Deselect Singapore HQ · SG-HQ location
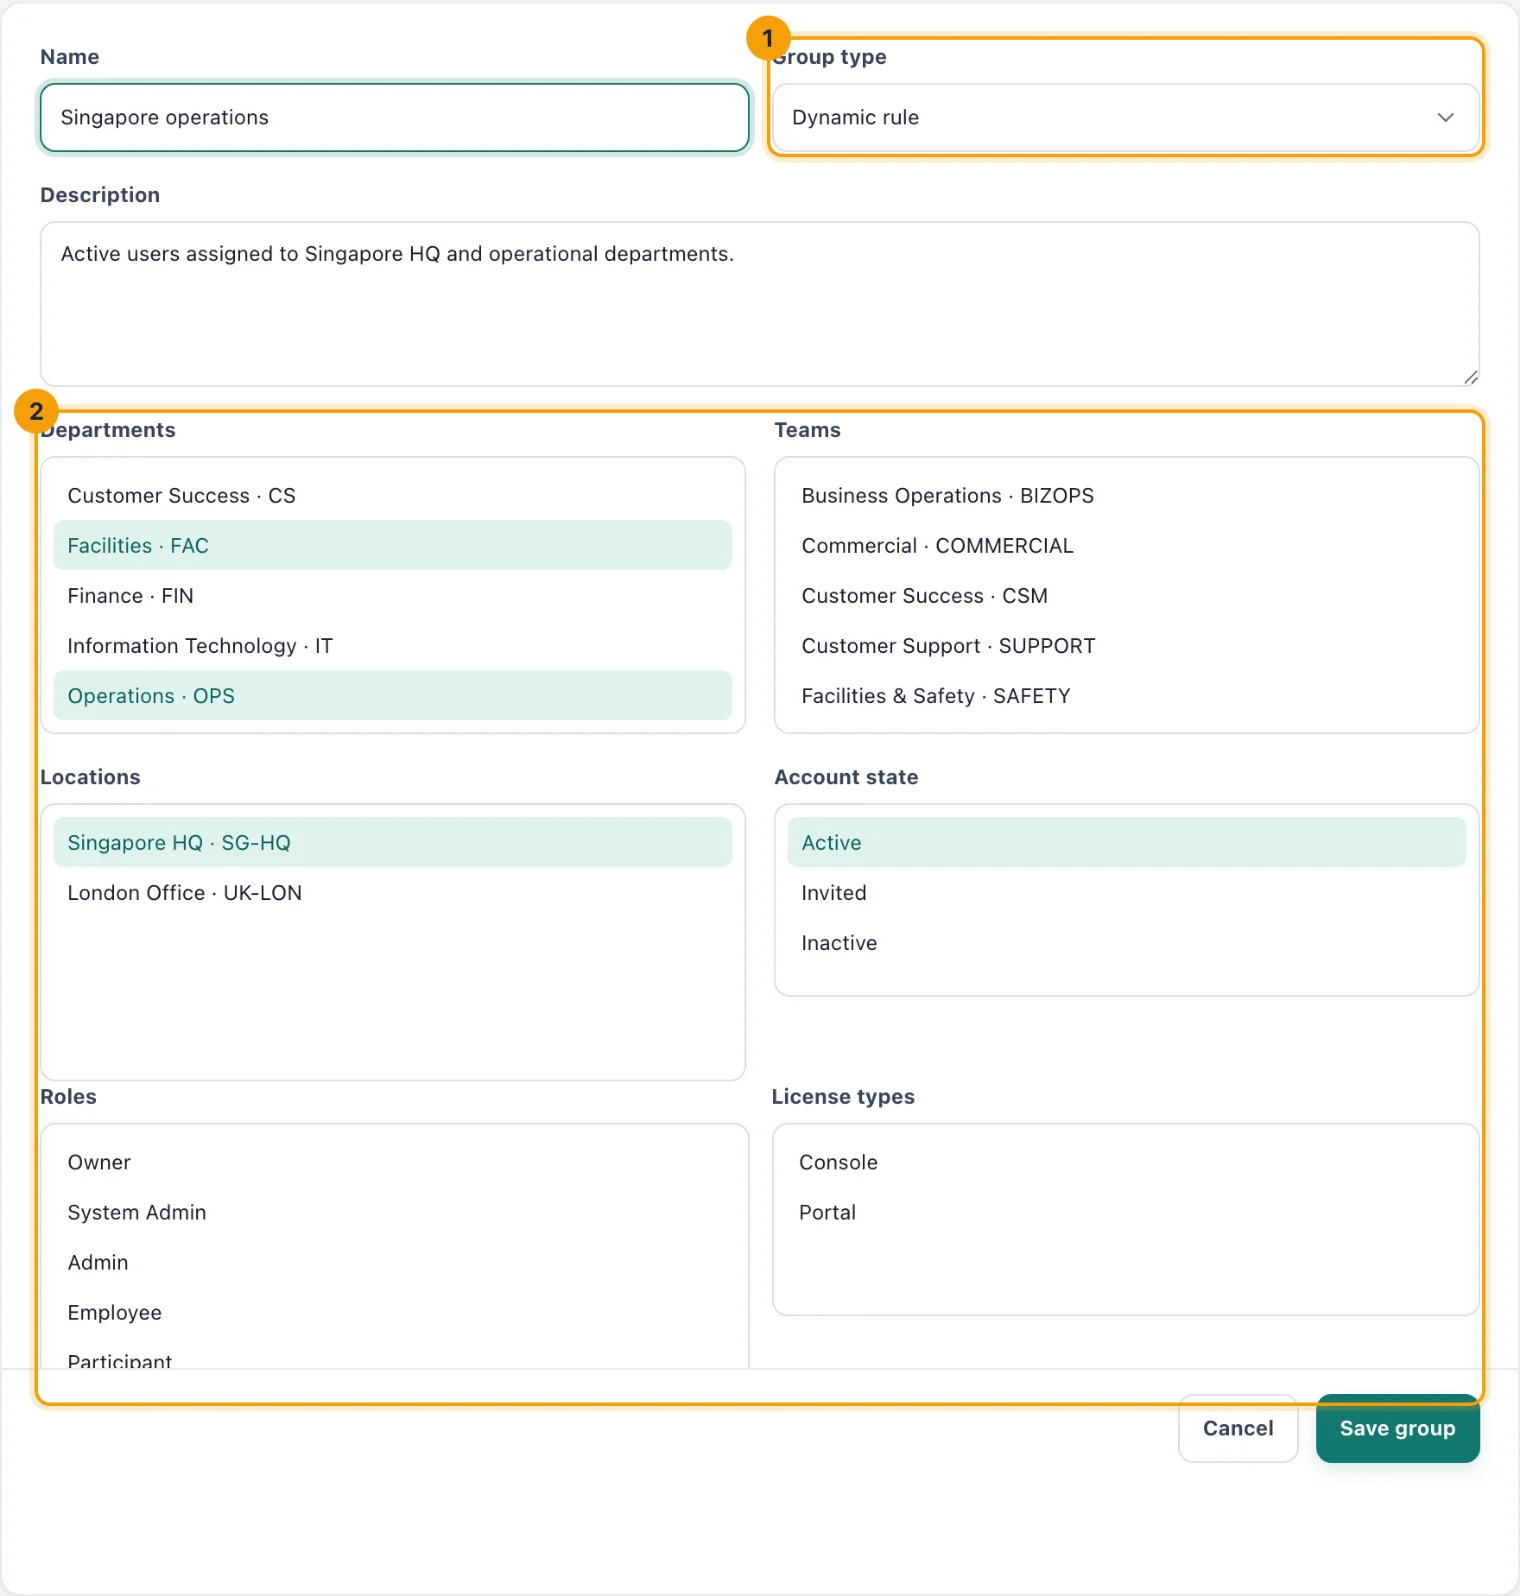This screenshot has height=1596, width=1520. [x=393, y=843]
